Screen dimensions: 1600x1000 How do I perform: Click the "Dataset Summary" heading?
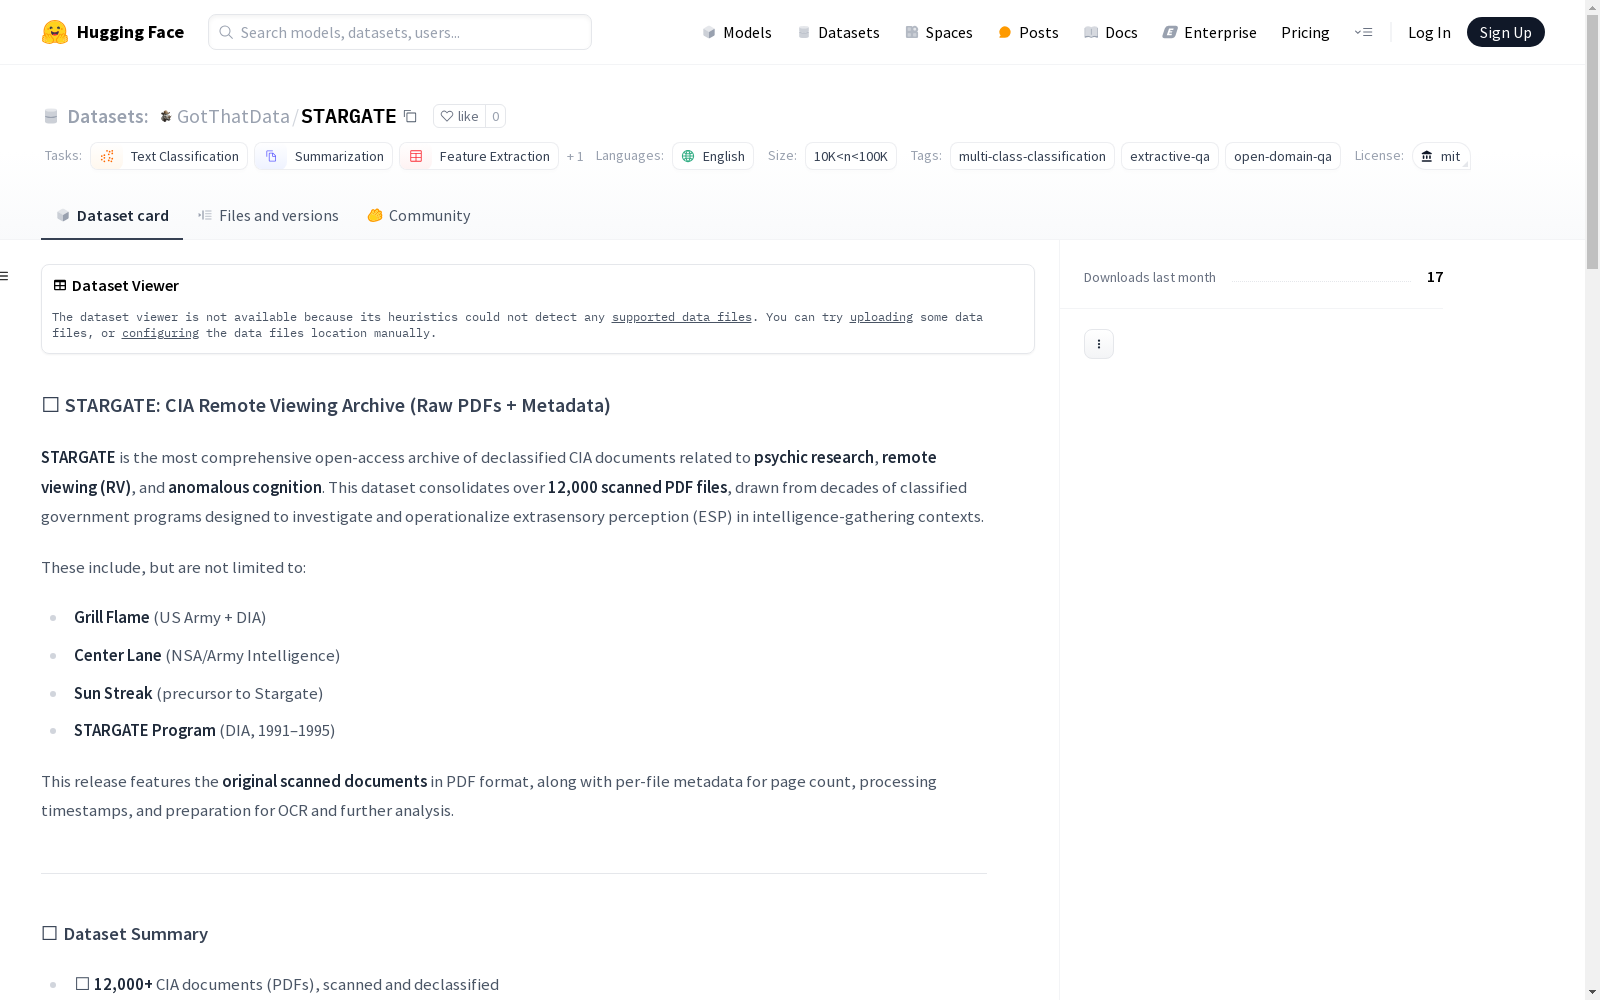125,934
